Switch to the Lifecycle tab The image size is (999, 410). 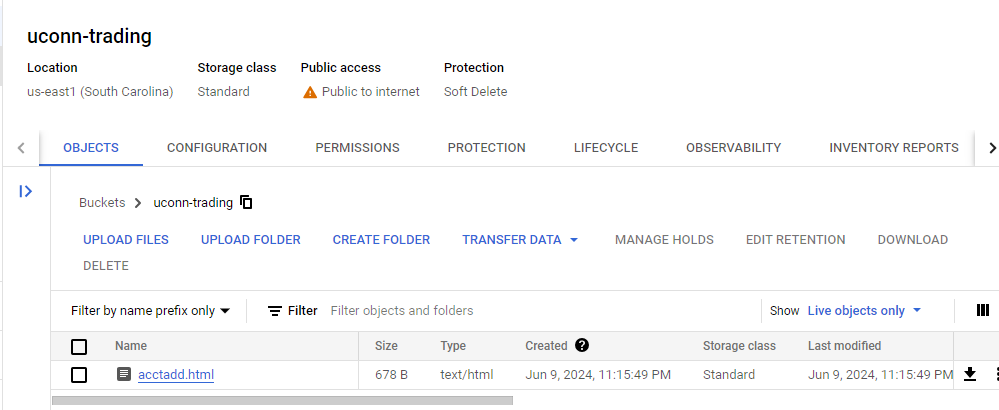pyautogui.click(x=606, y=148)
